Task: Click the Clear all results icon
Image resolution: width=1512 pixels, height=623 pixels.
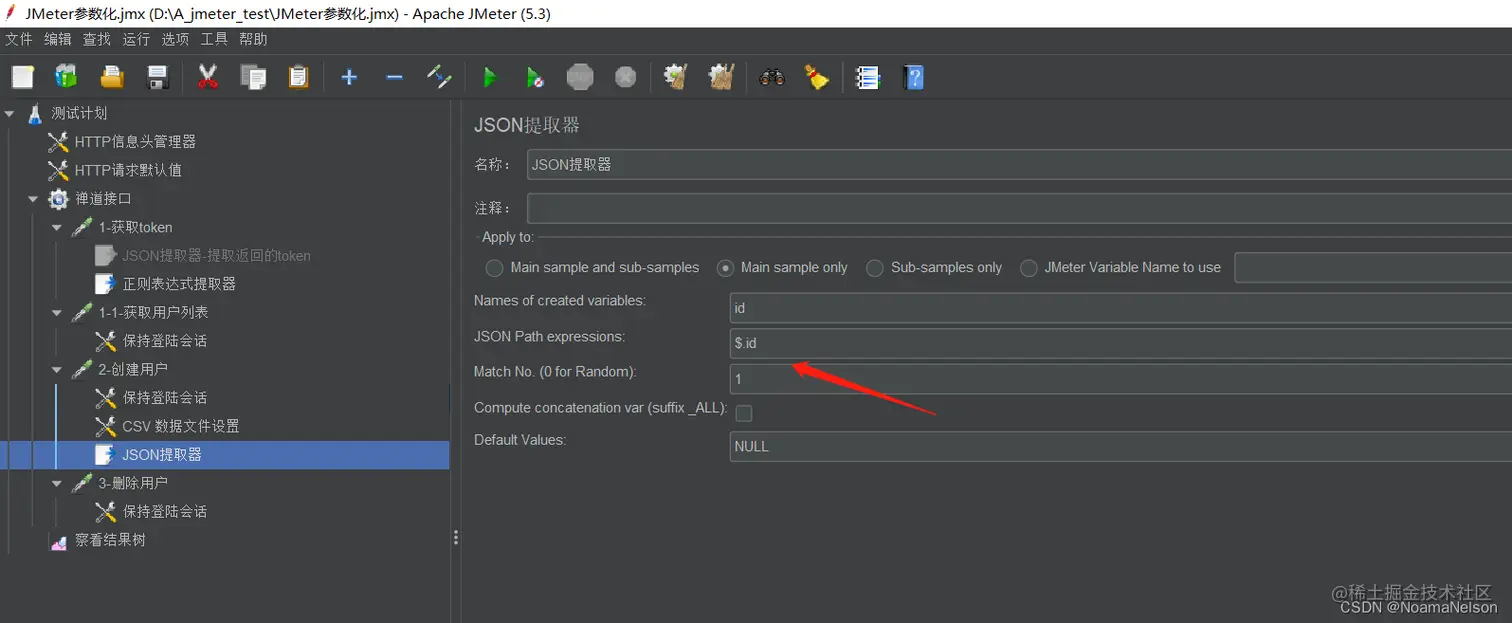Action: (722, 77)
